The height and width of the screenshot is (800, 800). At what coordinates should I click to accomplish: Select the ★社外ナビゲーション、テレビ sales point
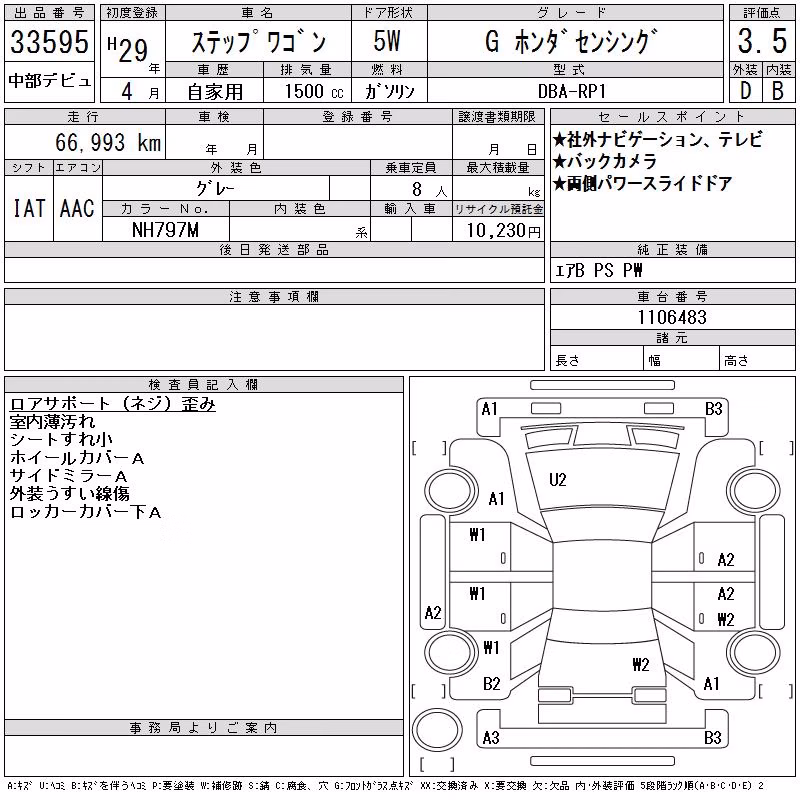[x=658, y=139]
